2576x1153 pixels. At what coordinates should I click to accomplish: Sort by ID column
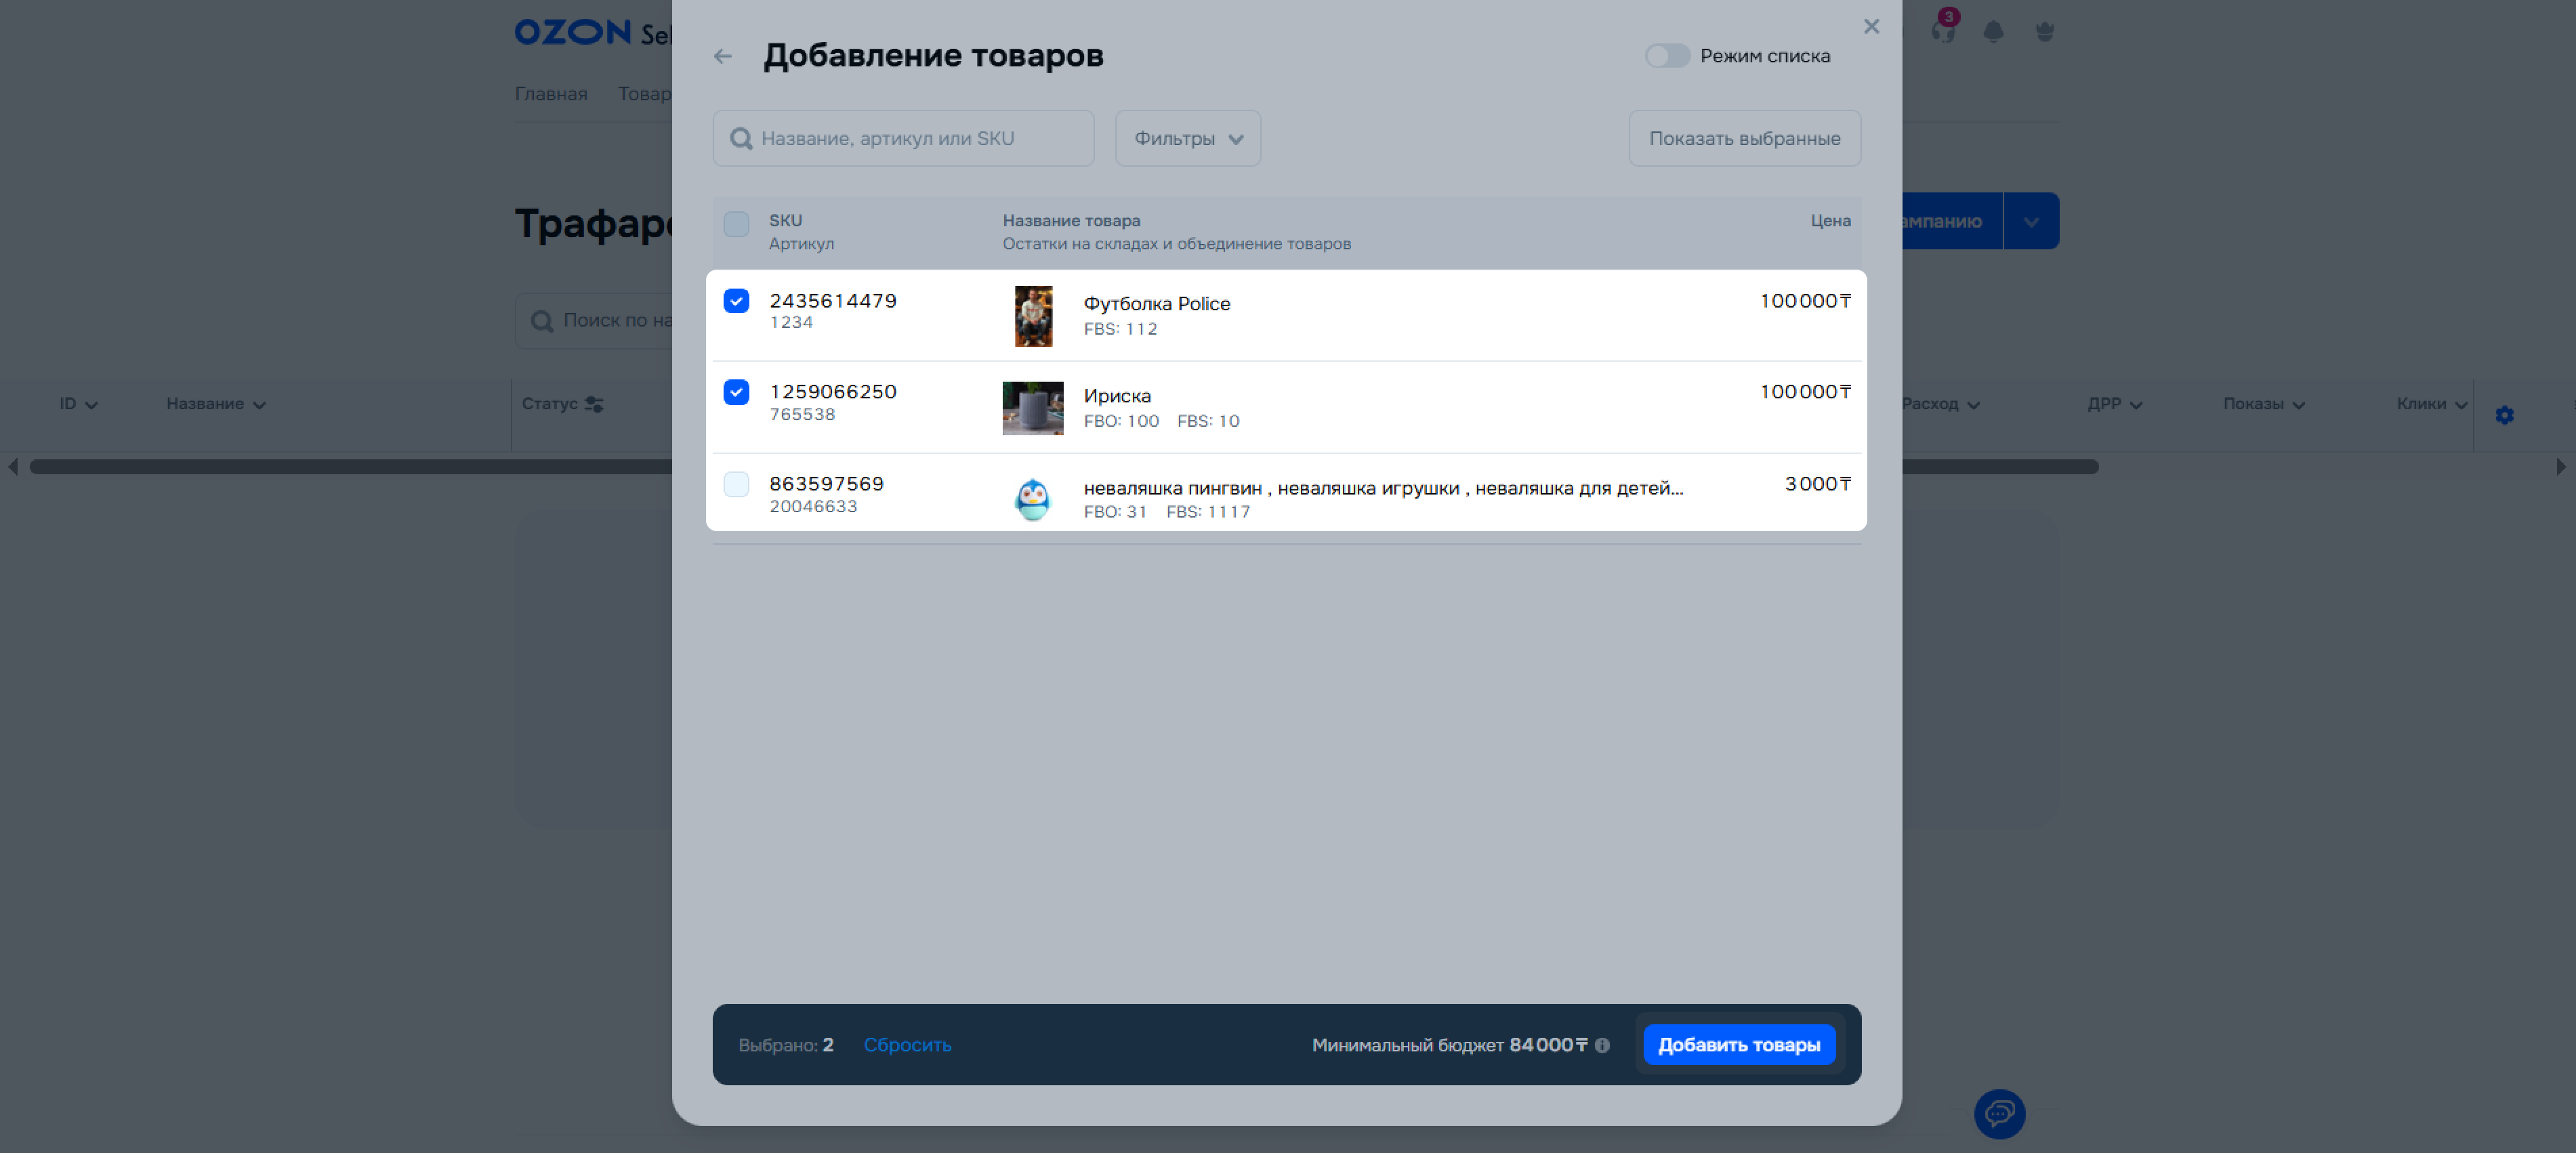(78, 404)
